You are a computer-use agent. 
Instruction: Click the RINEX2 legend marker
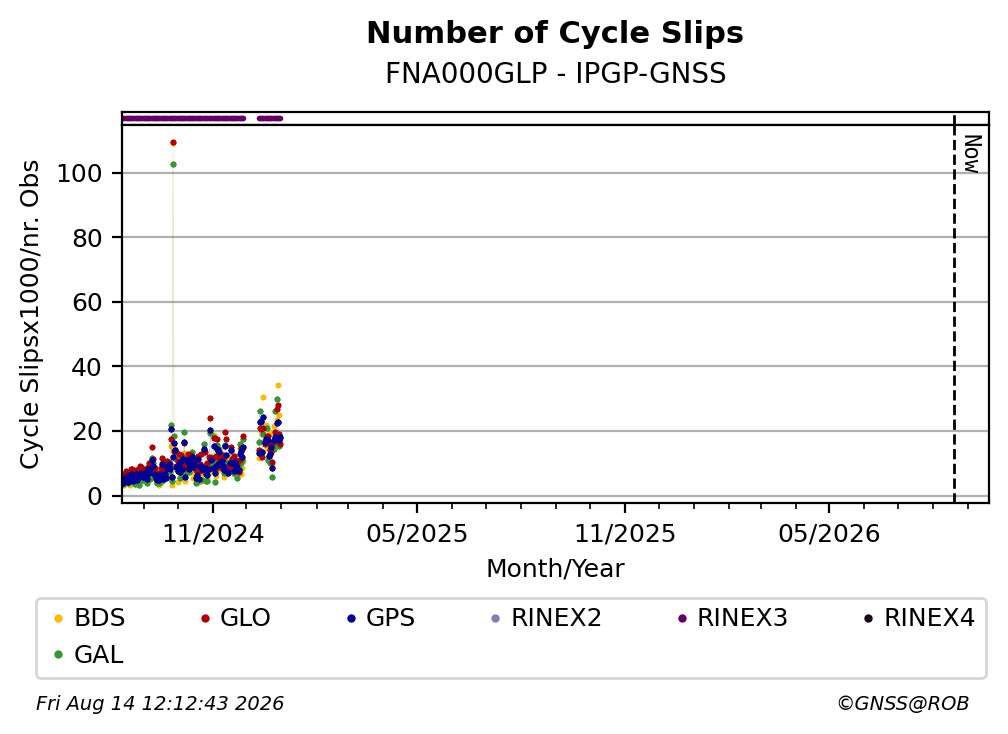click(495, 618)
